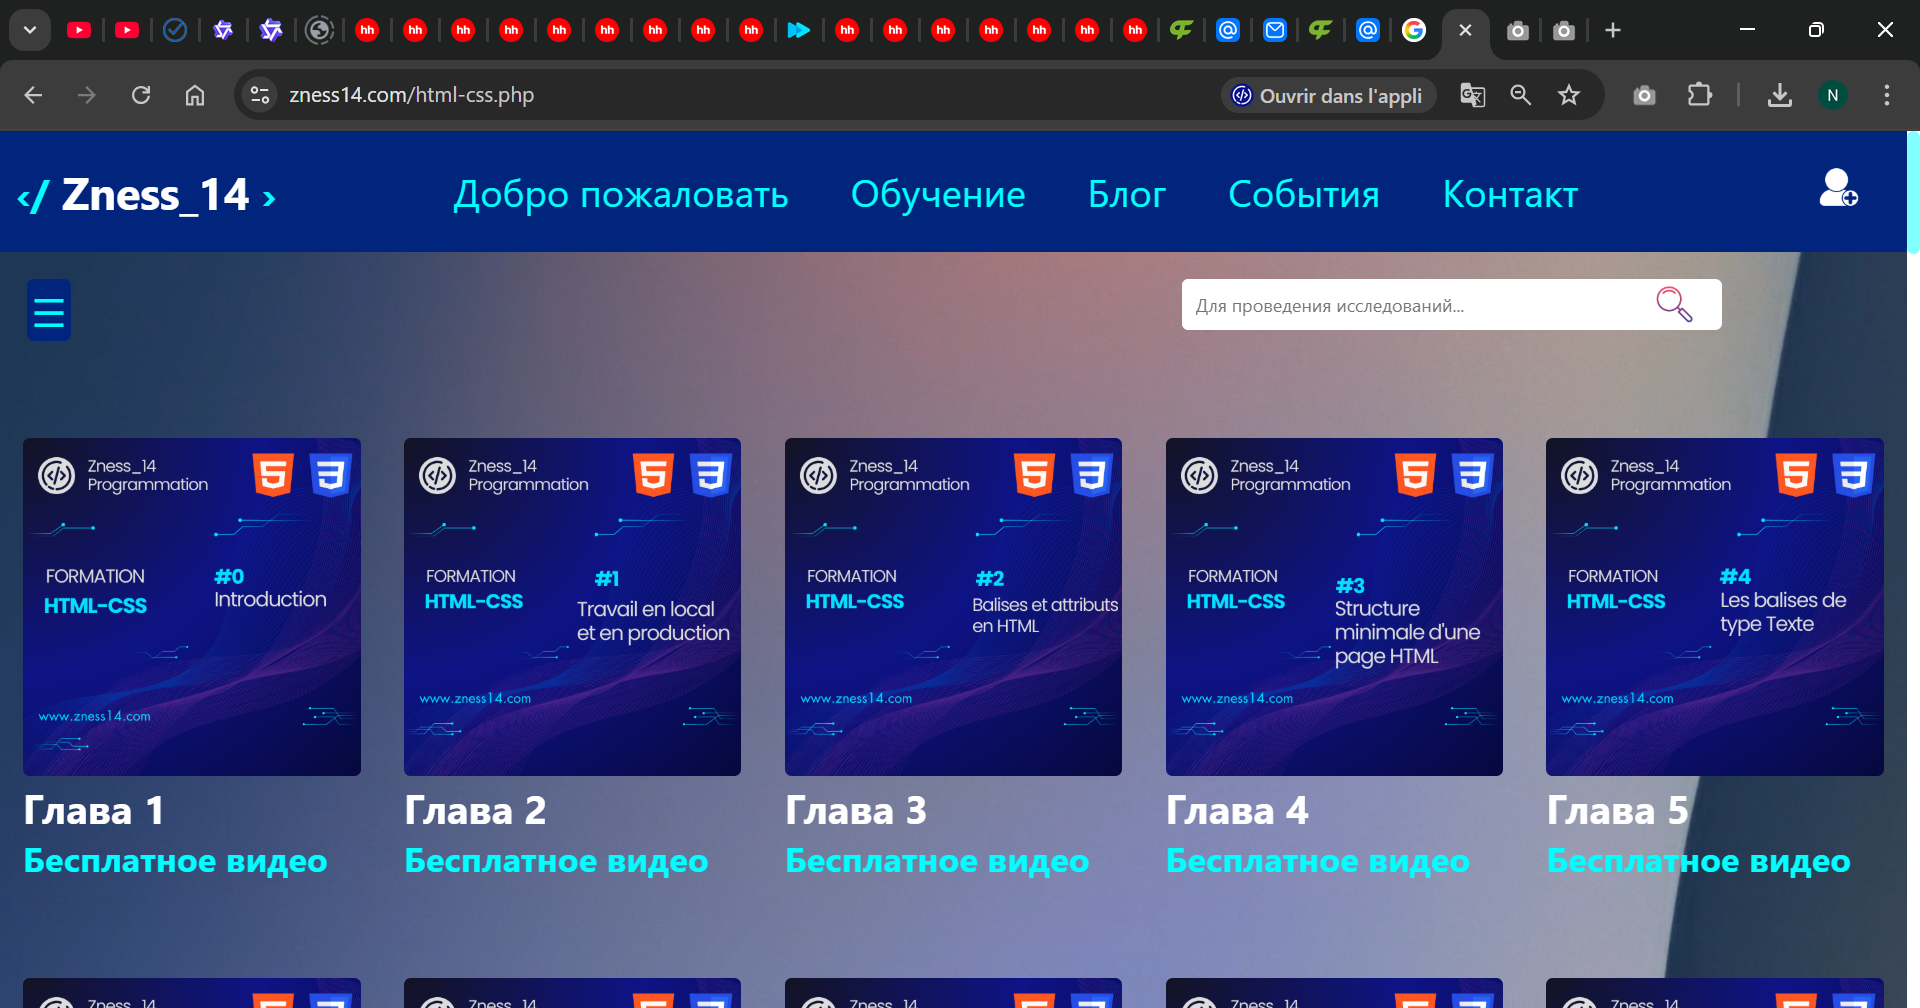1920x1008 pixels.
Task: Switch to the blue envelope mail tab
Action: click(1275, 30)
